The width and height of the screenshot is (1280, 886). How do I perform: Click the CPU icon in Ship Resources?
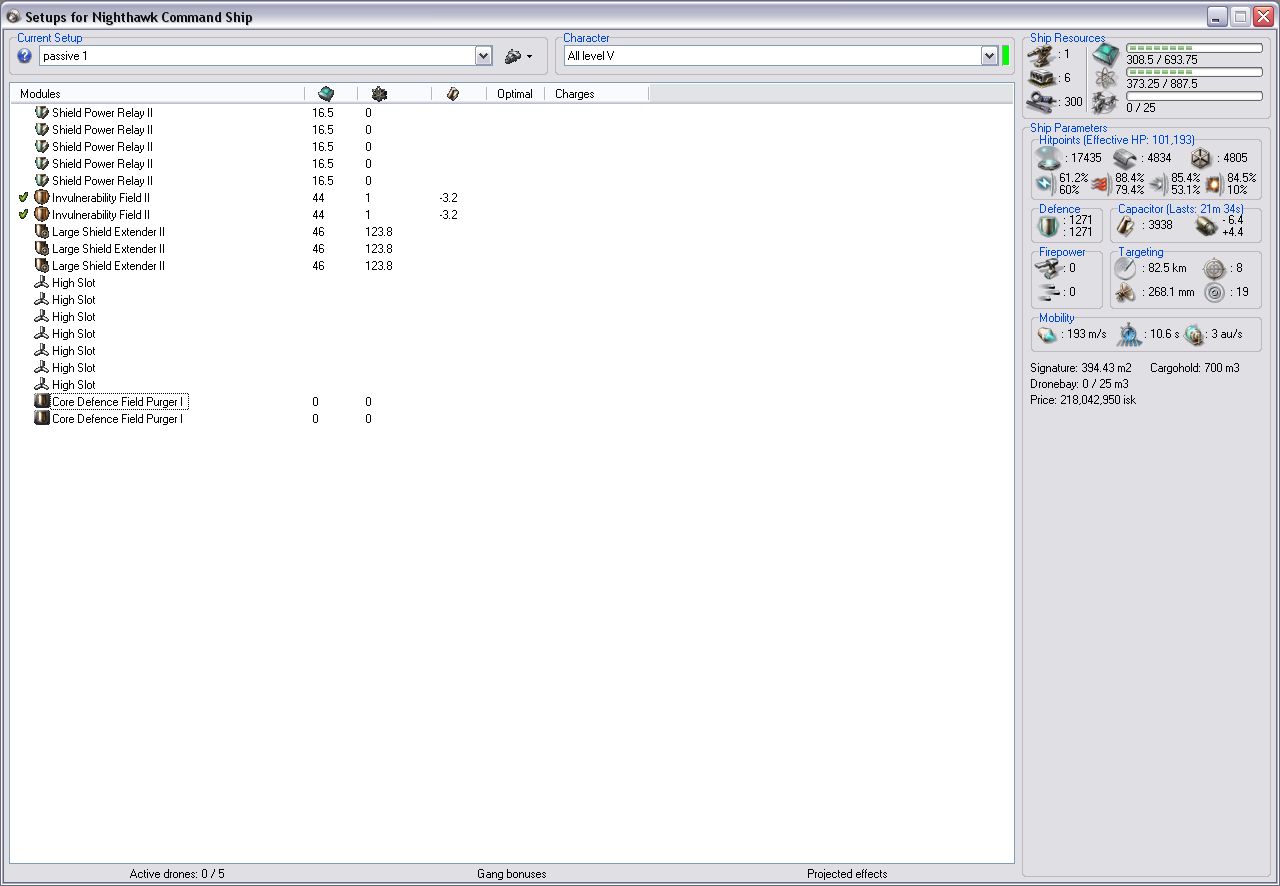(1105, 54)
